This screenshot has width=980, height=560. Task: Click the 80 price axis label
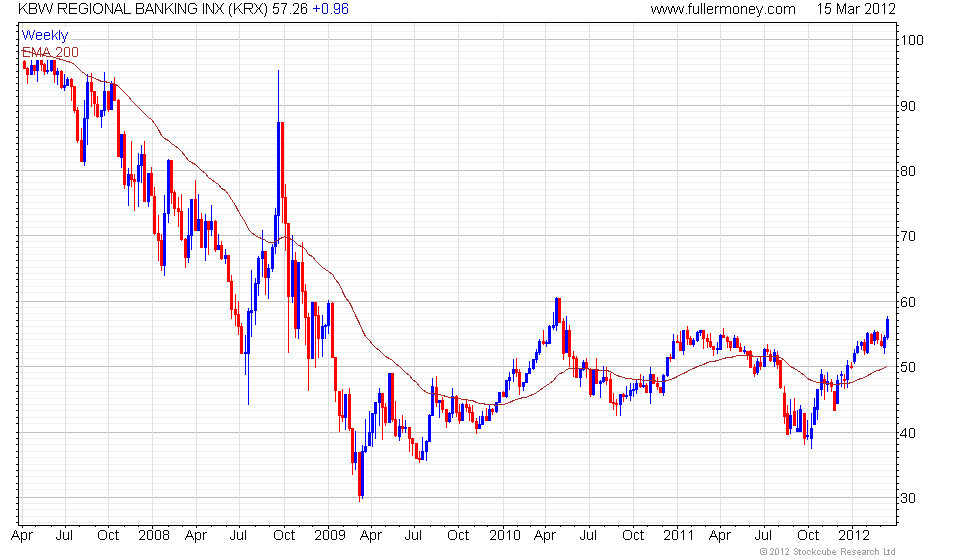(908, 171)
